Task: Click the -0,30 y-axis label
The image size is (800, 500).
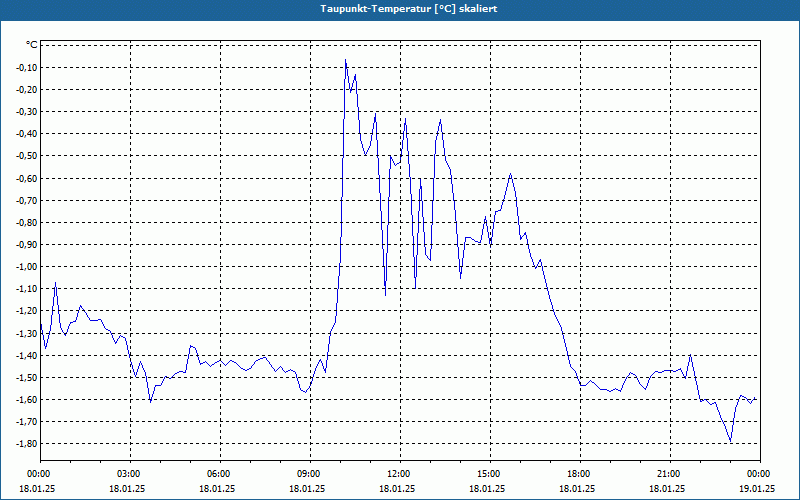Action: [x=27, y=111]
